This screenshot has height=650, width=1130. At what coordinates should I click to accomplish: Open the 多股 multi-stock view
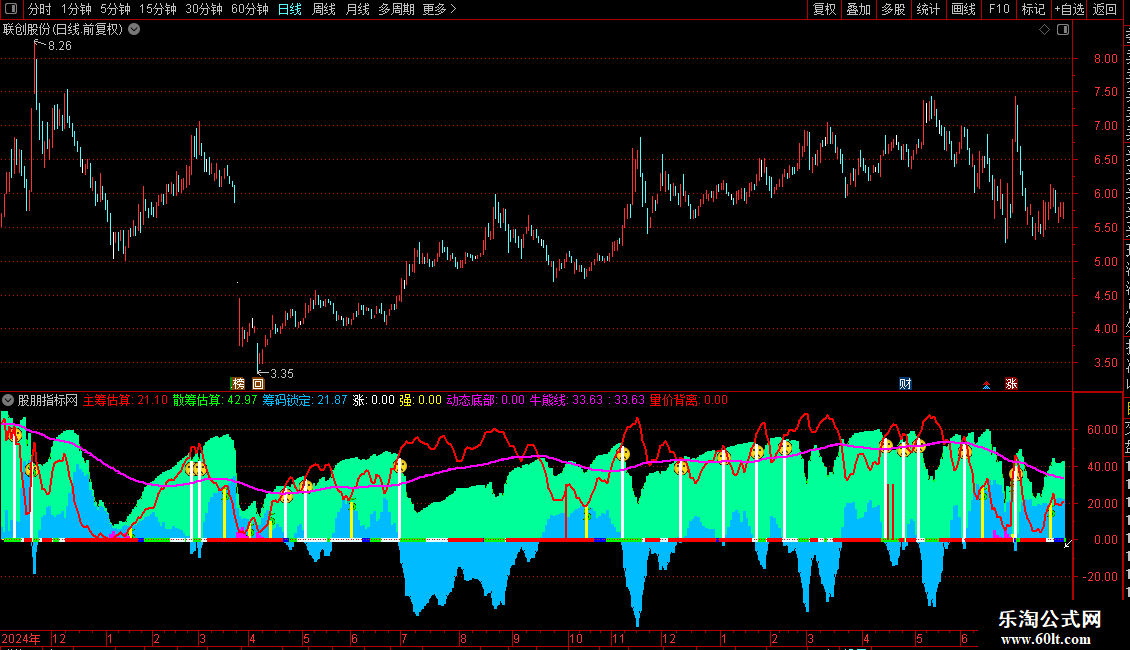pyautogui.click(x=893, y=9)
